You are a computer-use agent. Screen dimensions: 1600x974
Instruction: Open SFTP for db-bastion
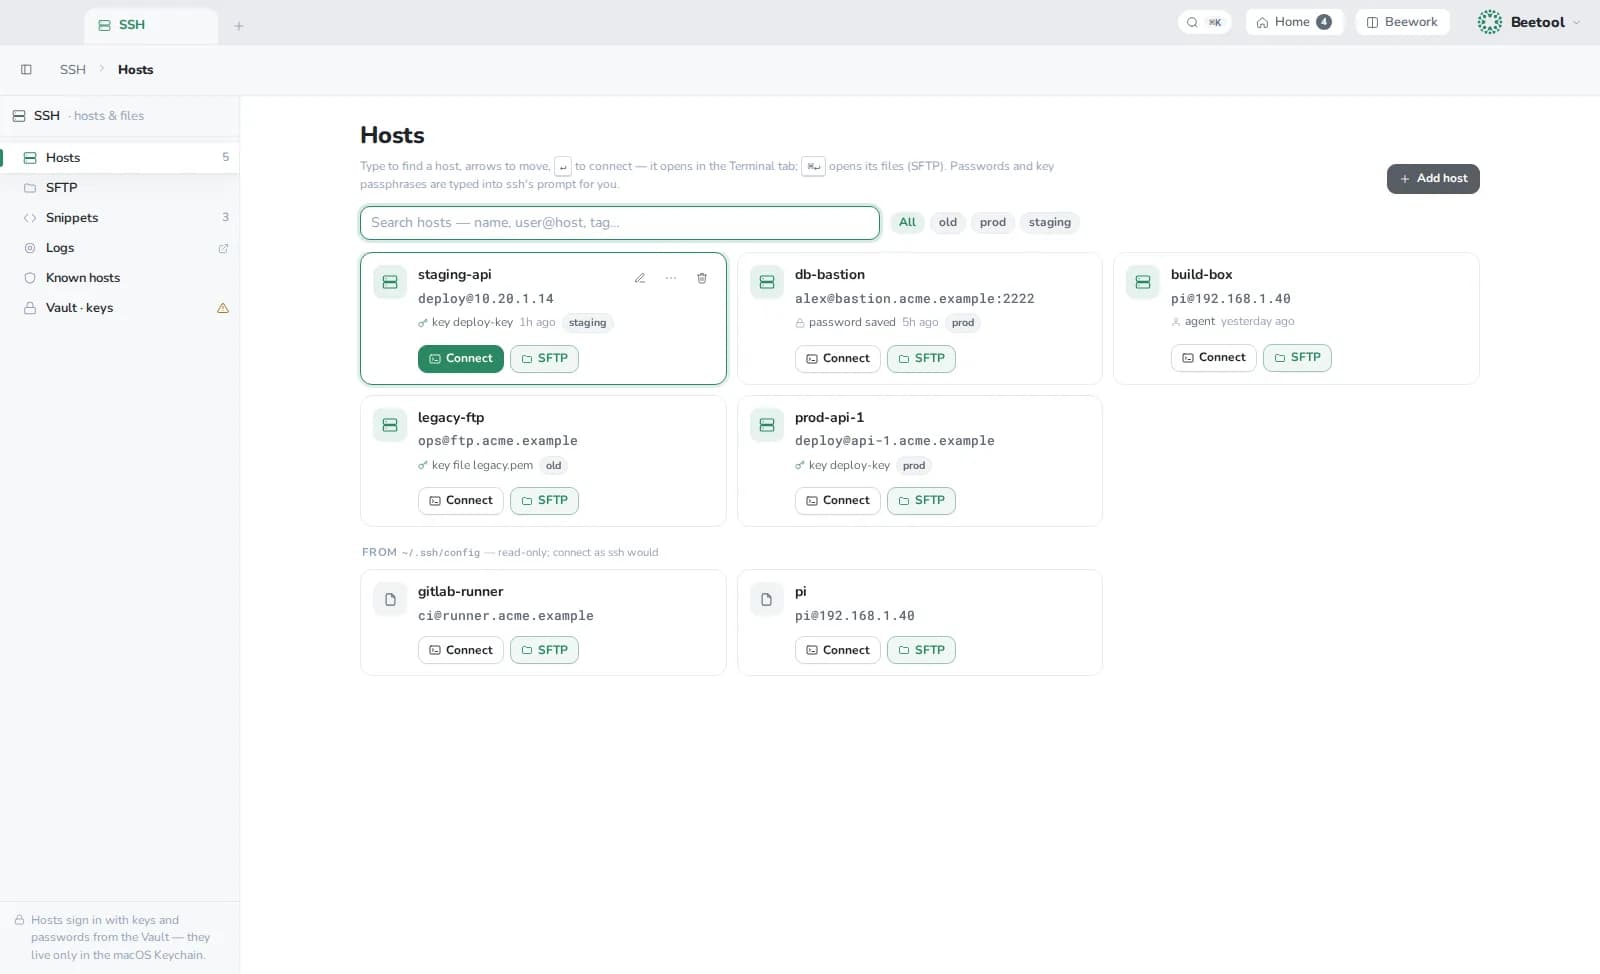click(921, 358)
